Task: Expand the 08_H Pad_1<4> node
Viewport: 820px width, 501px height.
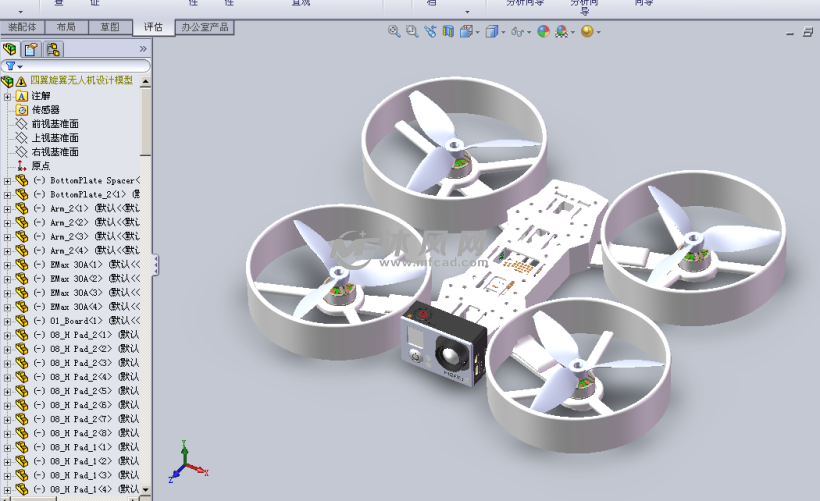Action: tap(7, 490)
